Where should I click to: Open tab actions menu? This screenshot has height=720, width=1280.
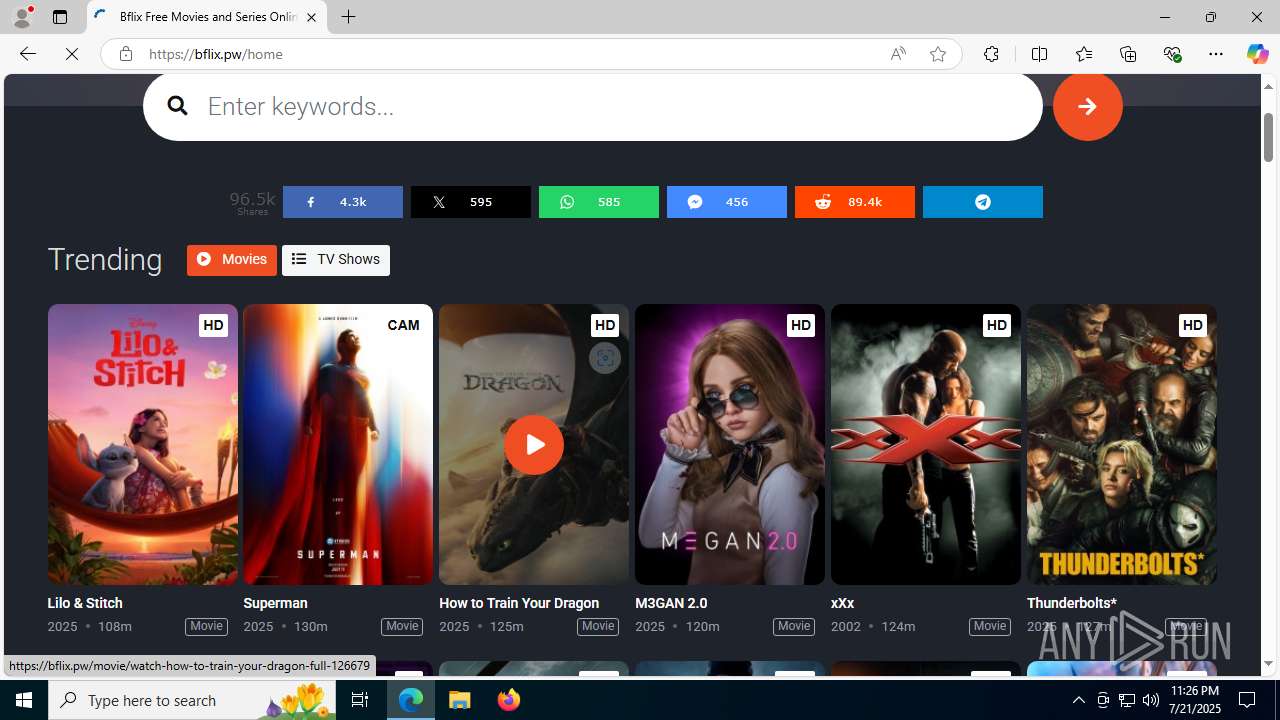60,17
